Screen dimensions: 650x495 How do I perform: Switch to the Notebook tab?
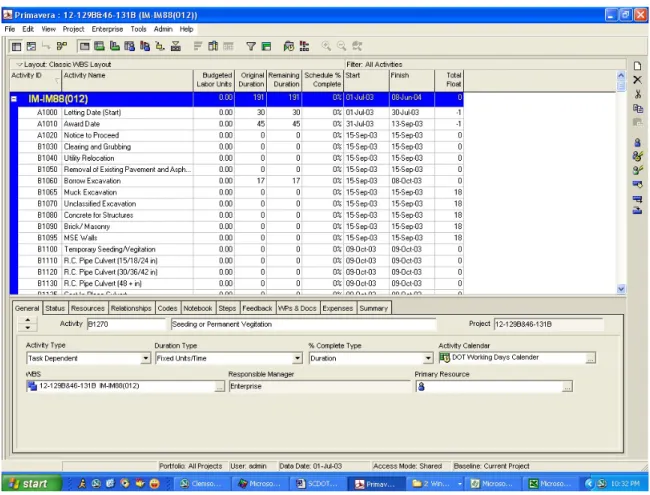click(198, 308)
